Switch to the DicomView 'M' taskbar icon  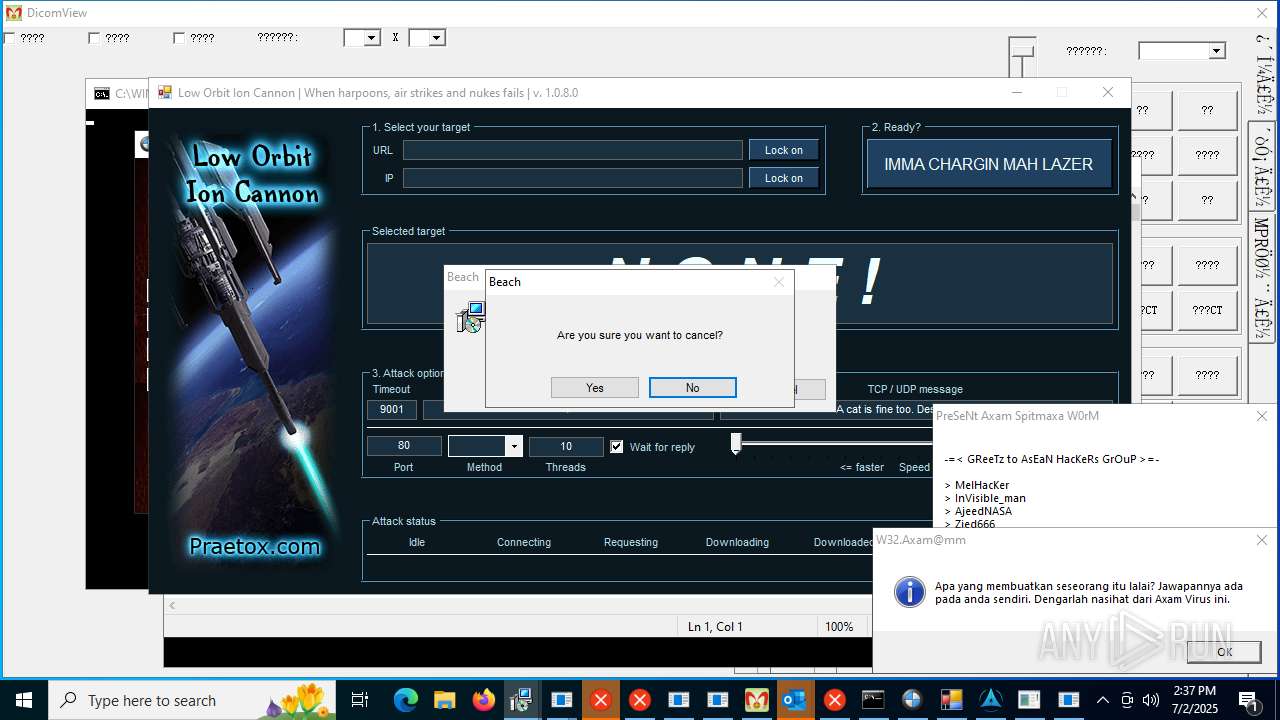[756, 700]
